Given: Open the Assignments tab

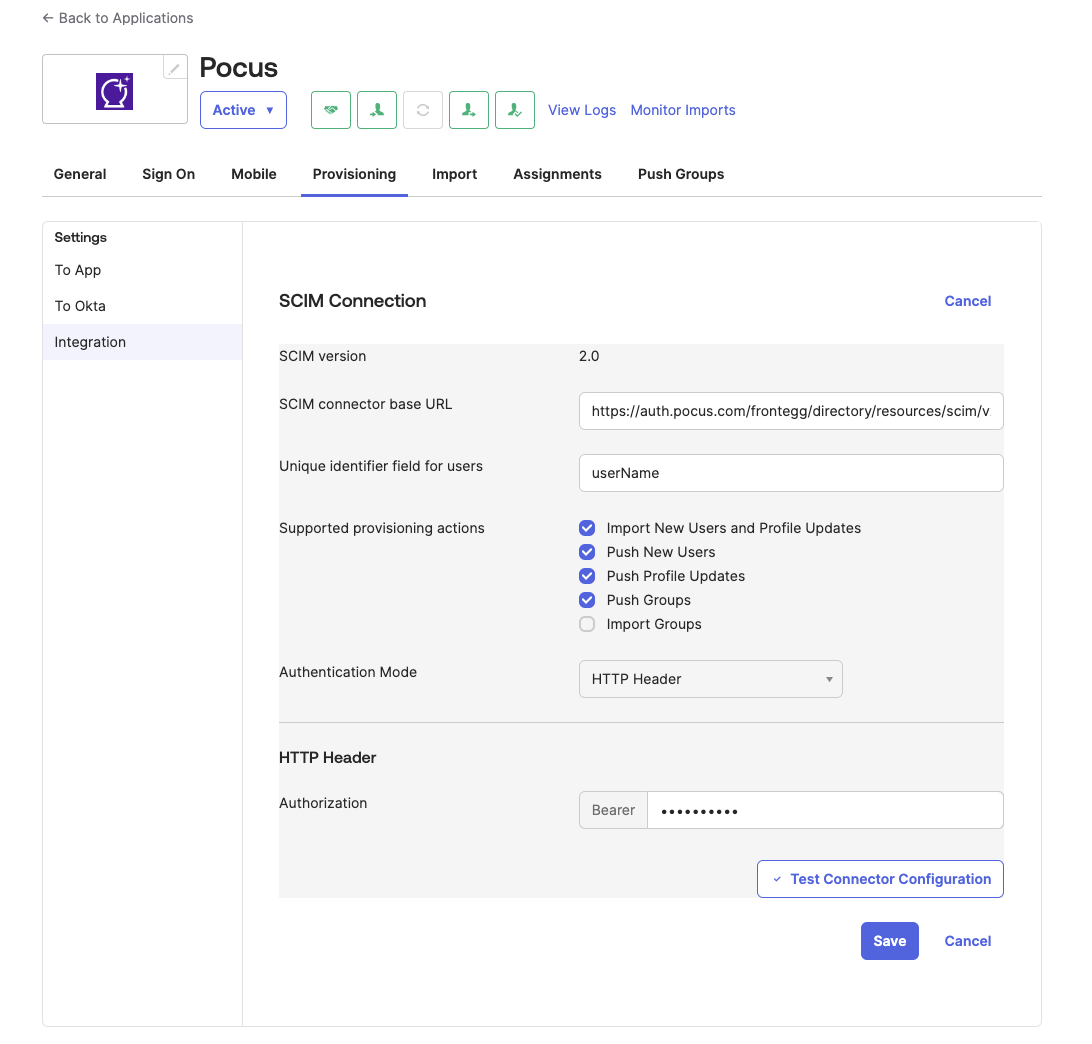Looking at the screenshot, I should click(x=557, y=174).
